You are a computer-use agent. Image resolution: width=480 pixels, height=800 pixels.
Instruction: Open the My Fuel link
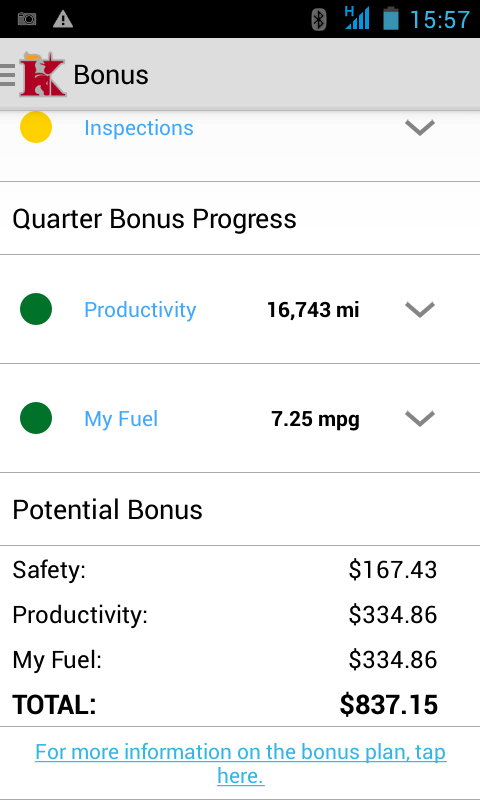121,419
